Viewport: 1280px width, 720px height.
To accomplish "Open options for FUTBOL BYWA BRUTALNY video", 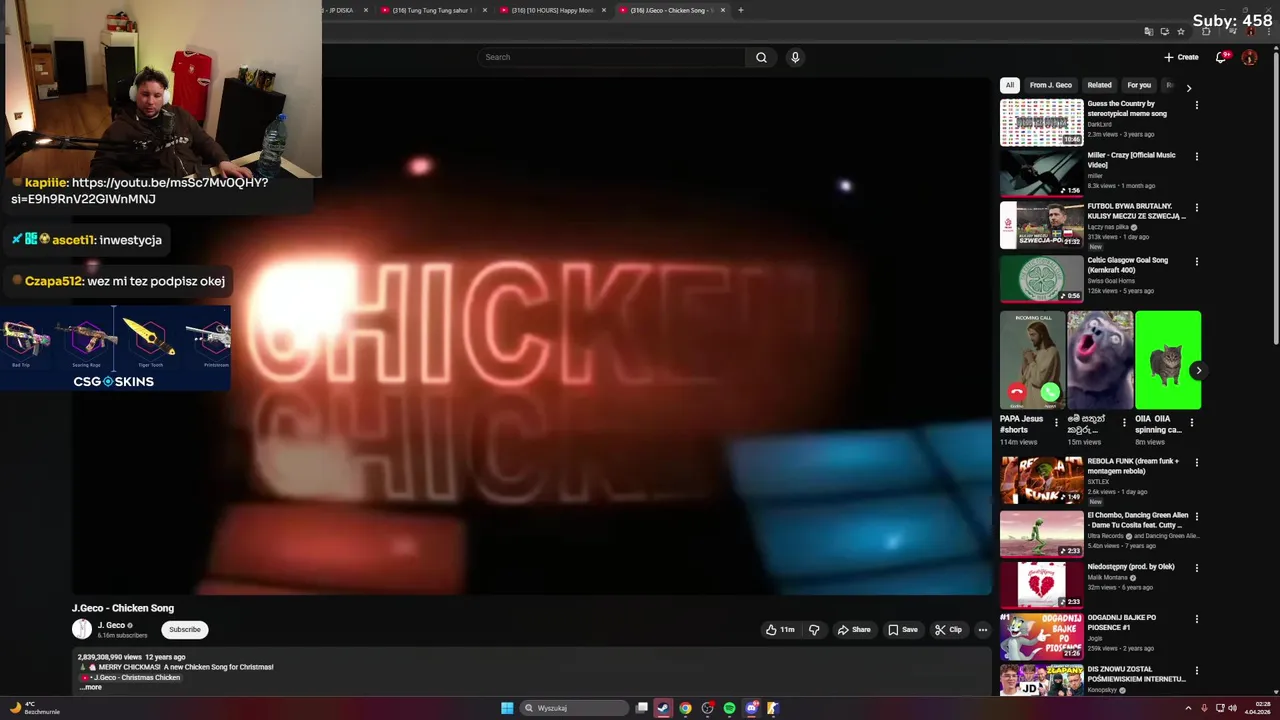I will click(x=1196, y=208).
